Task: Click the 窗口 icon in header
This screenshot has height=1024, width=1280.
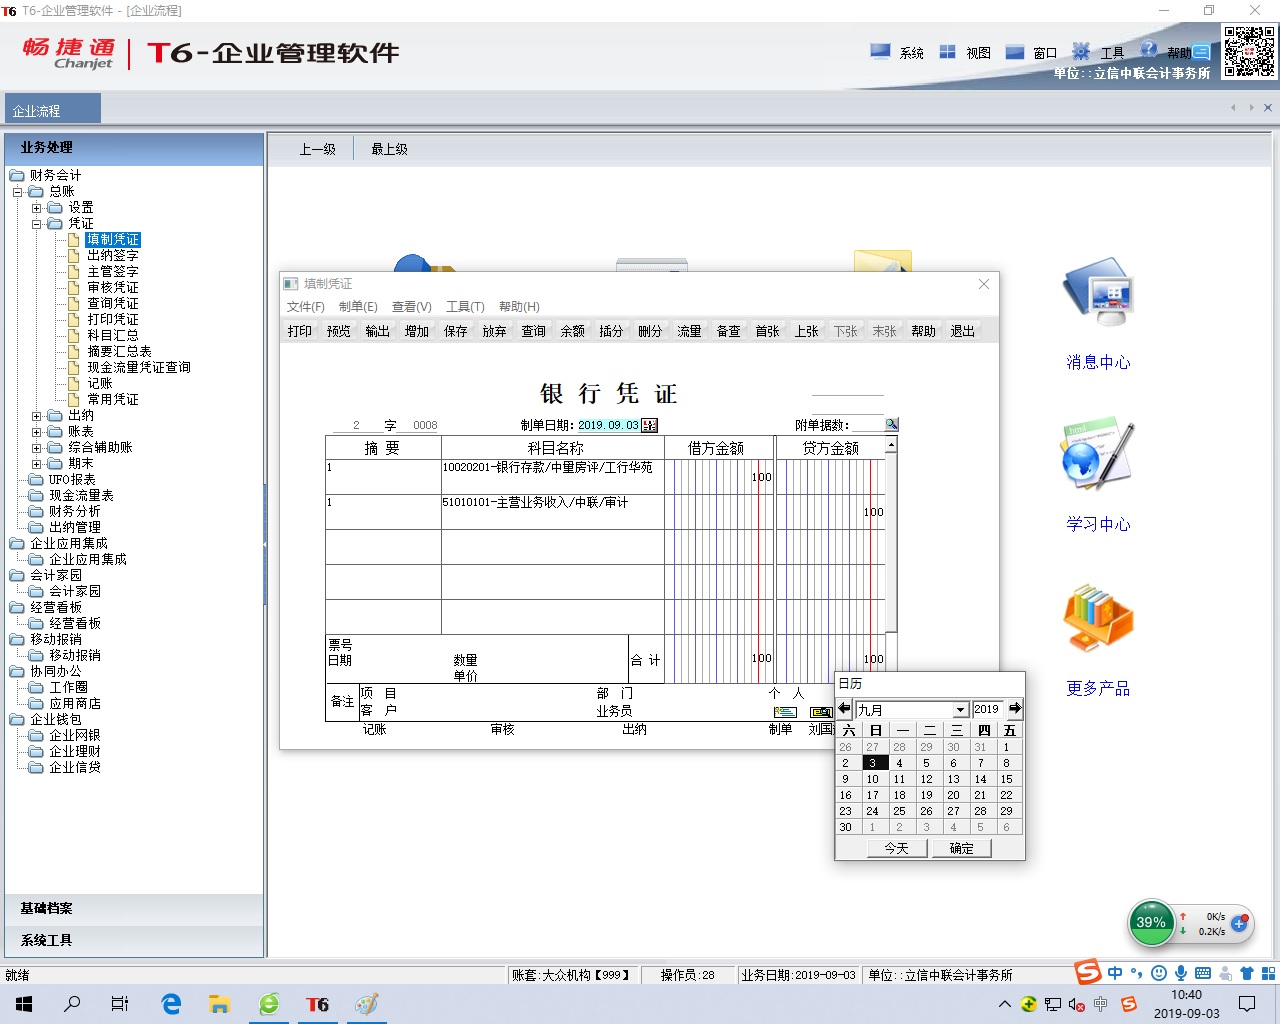Action: (x=1014, y=52)
